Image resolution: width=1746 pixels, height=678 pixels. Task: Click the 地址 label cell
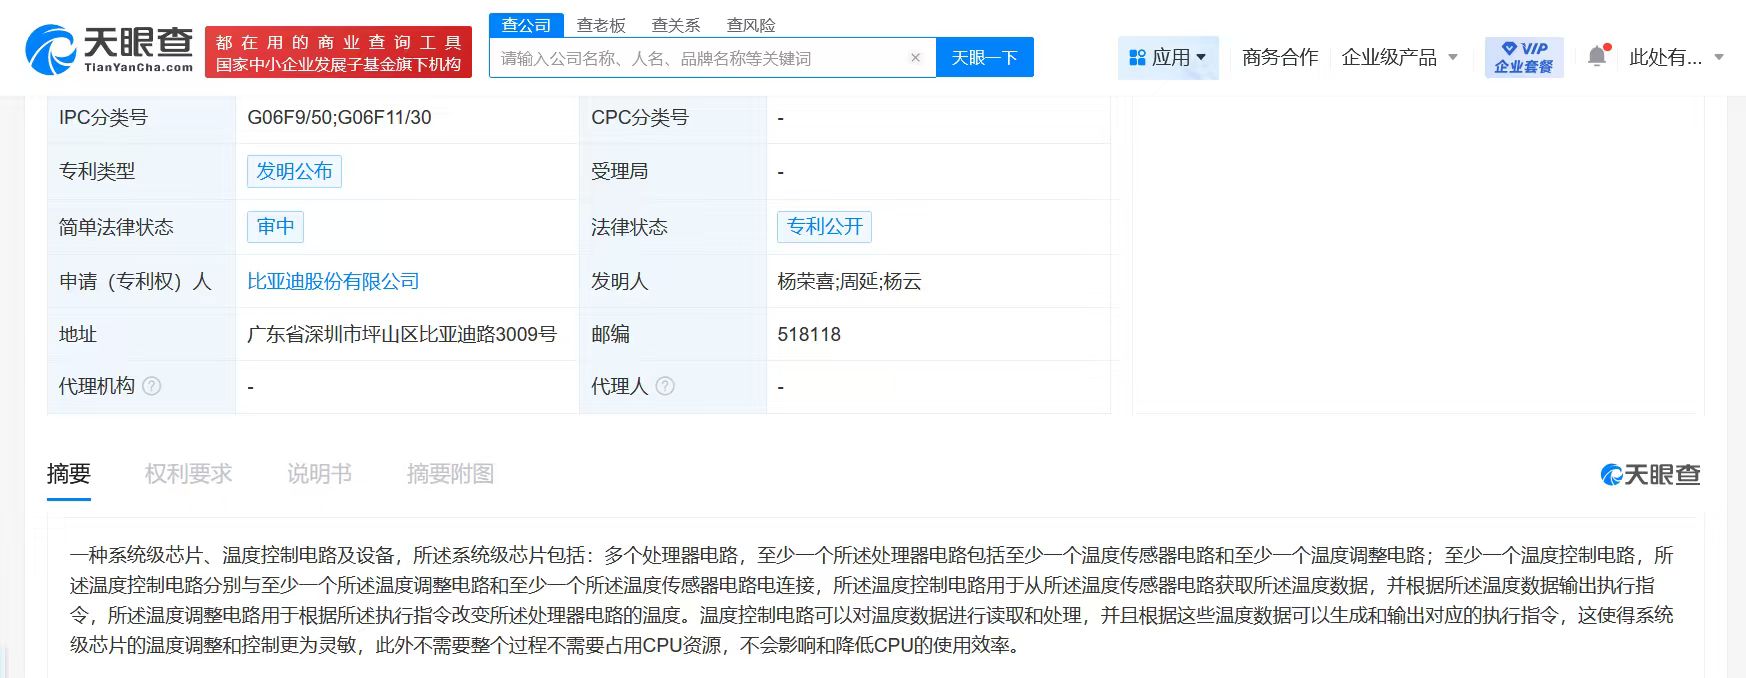tap(141, 335)
